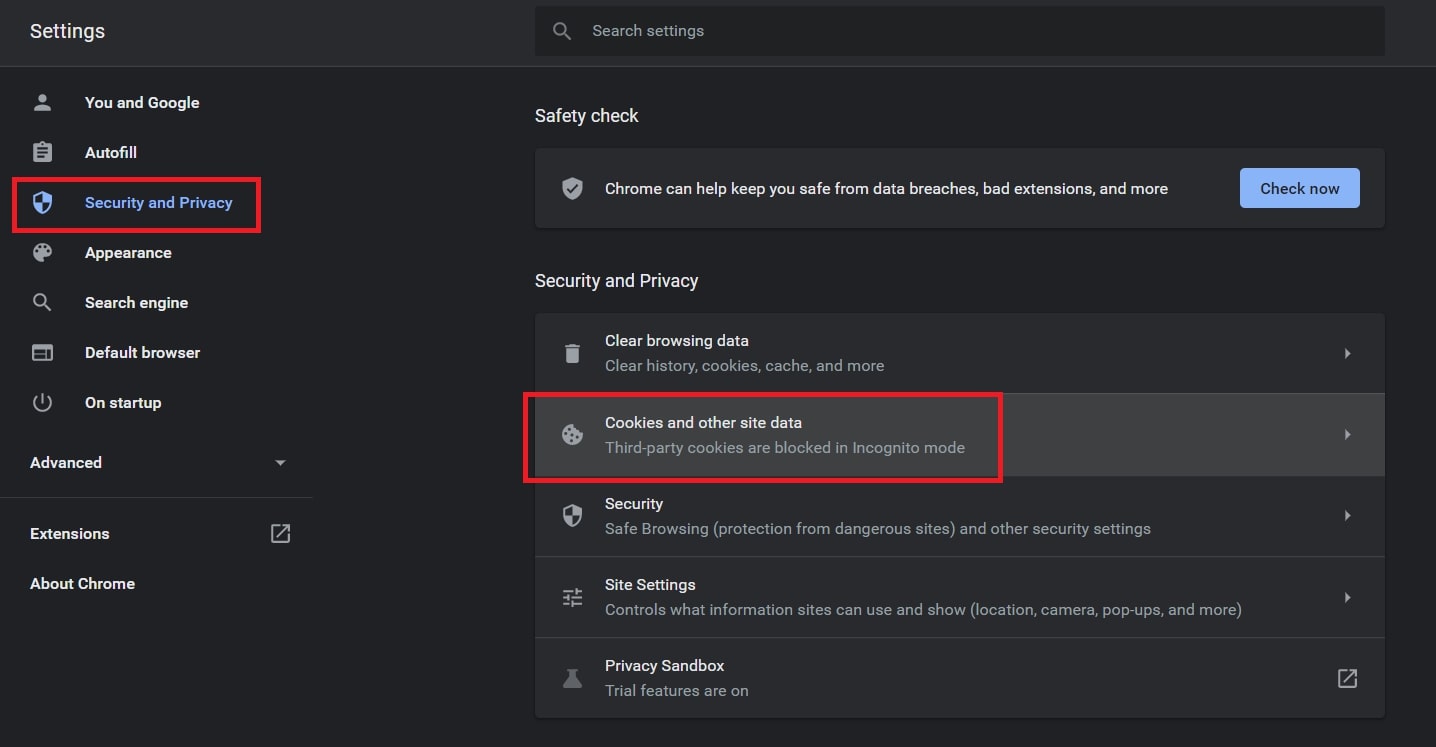Click the Privacy Sandbox flask icon

pos(572,678)
